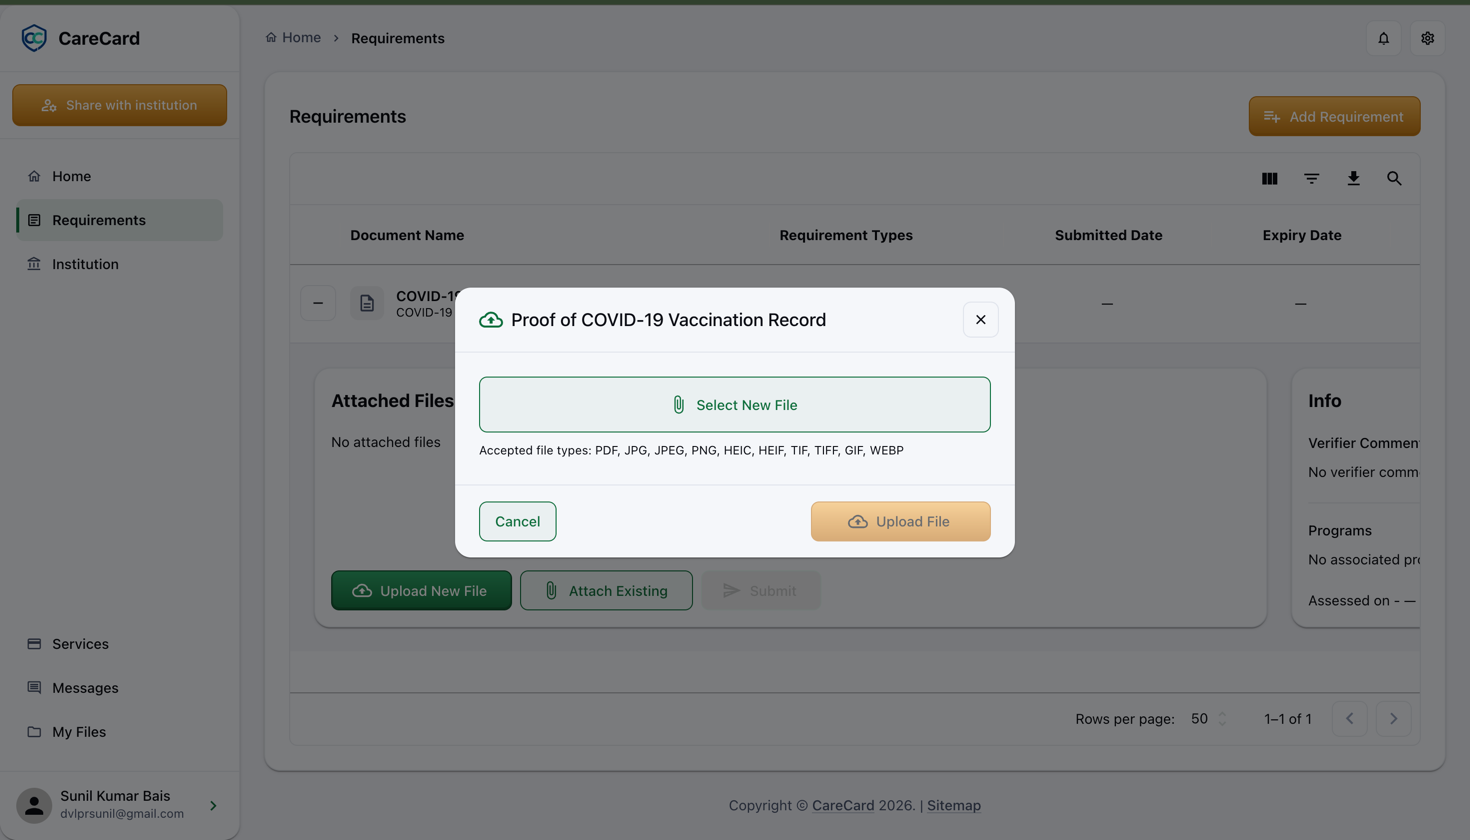Download the requirements table
The width and height of the screenshot is (1470, 840).
1353,179
